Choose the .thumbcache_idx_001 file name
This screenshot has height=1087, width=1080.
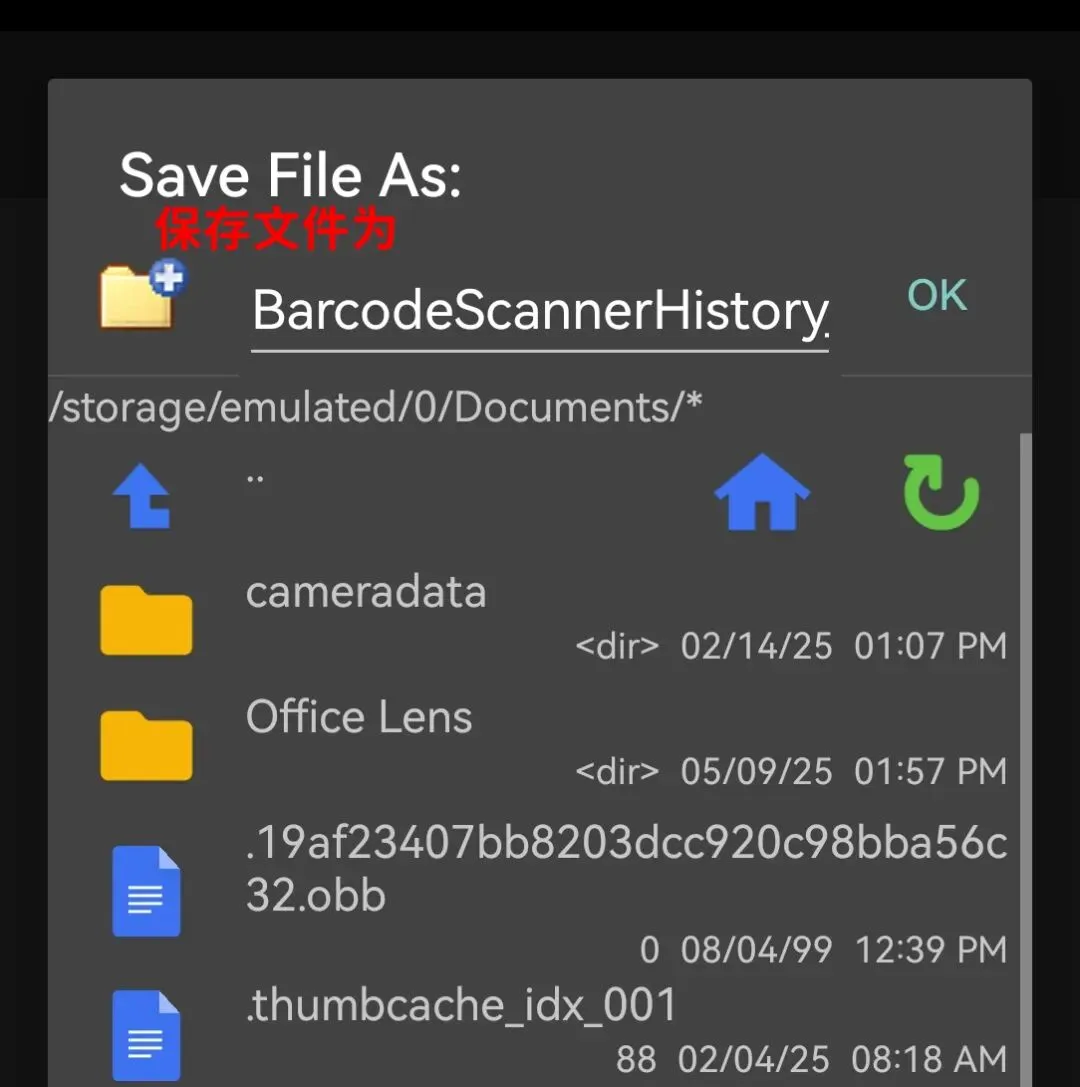coord(461,1005)
